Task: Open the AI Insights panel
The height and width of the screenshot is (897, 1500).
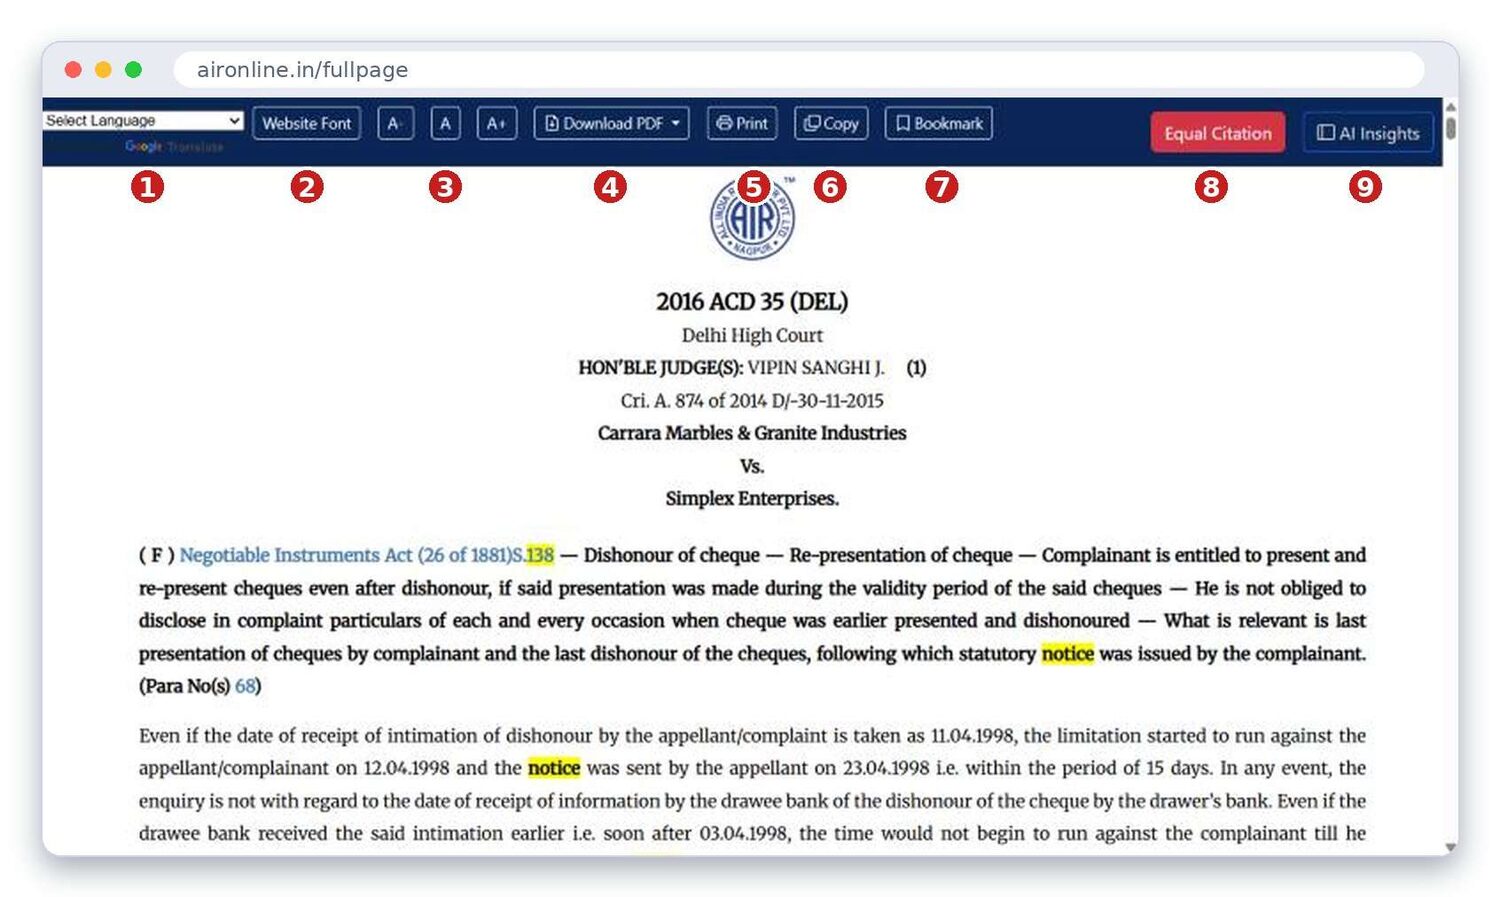Action: [x=1368, y=133]
